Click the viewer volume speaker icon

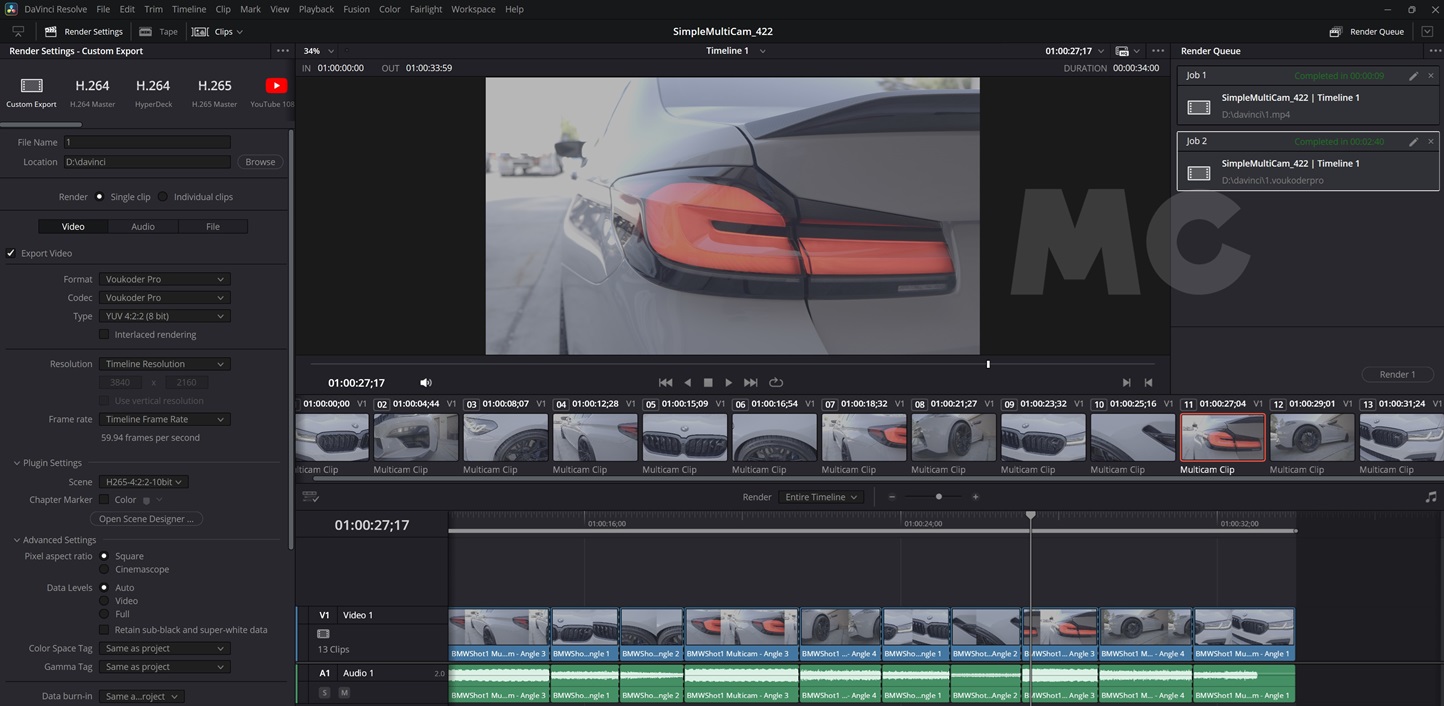[426, 383]
